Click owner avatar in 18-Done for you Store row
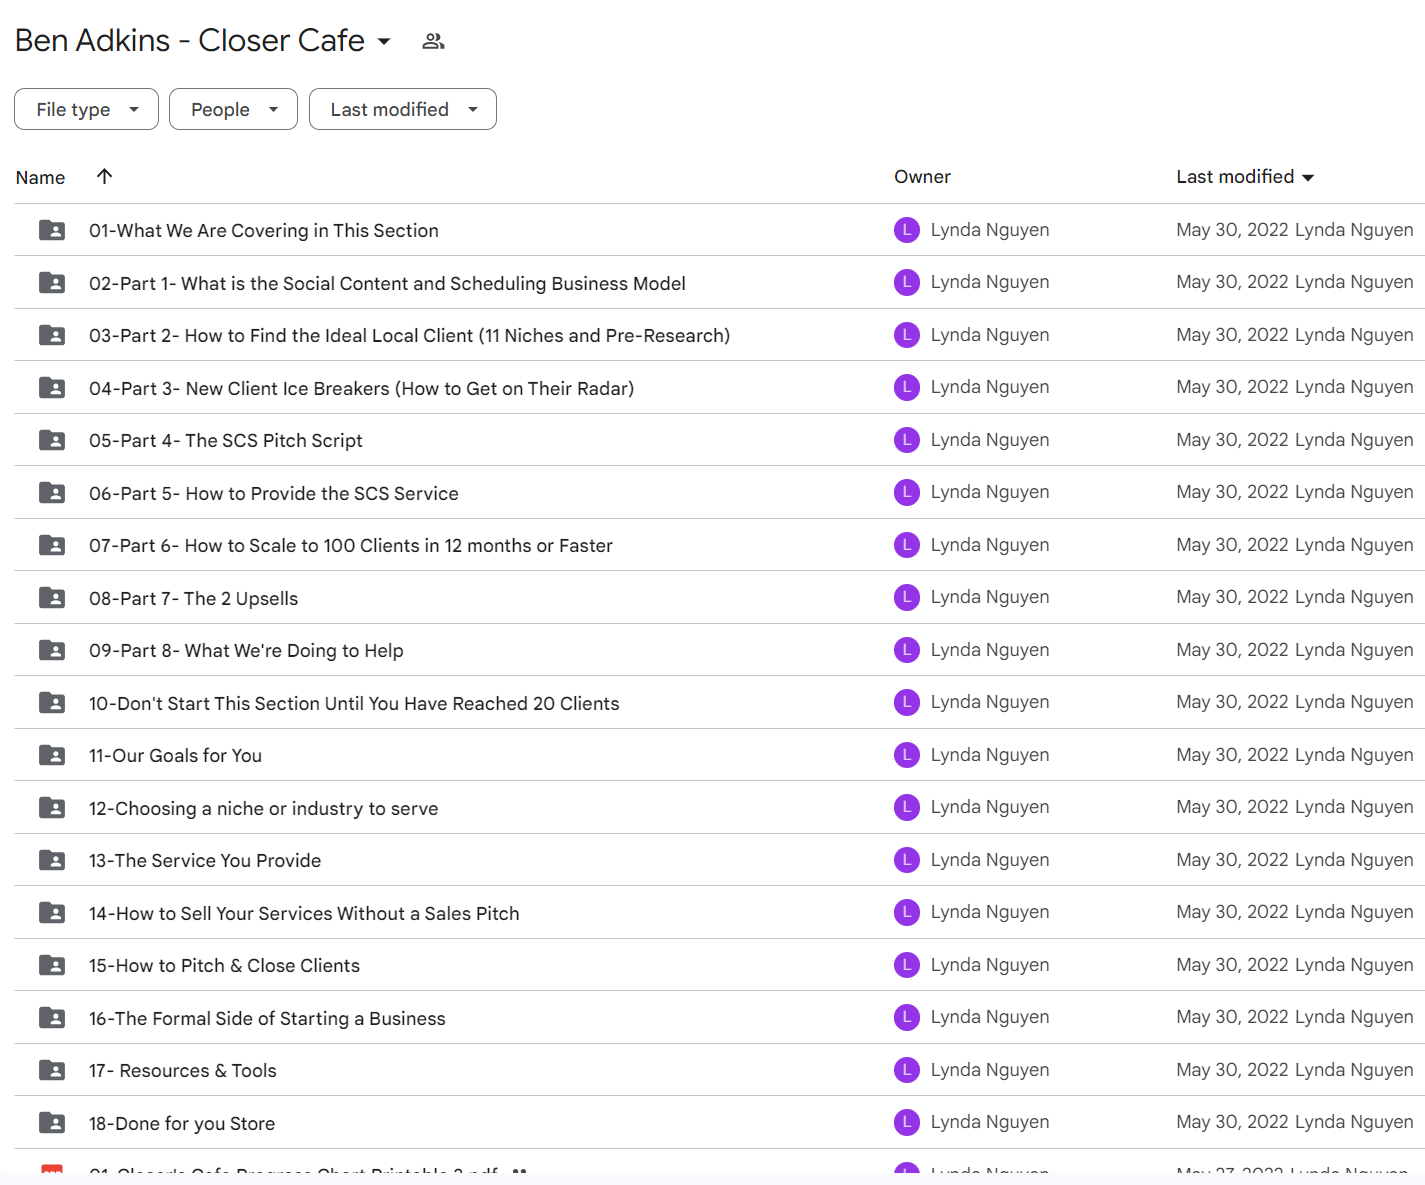This screenshot has width=1425, height=1185. [907, 1123]
